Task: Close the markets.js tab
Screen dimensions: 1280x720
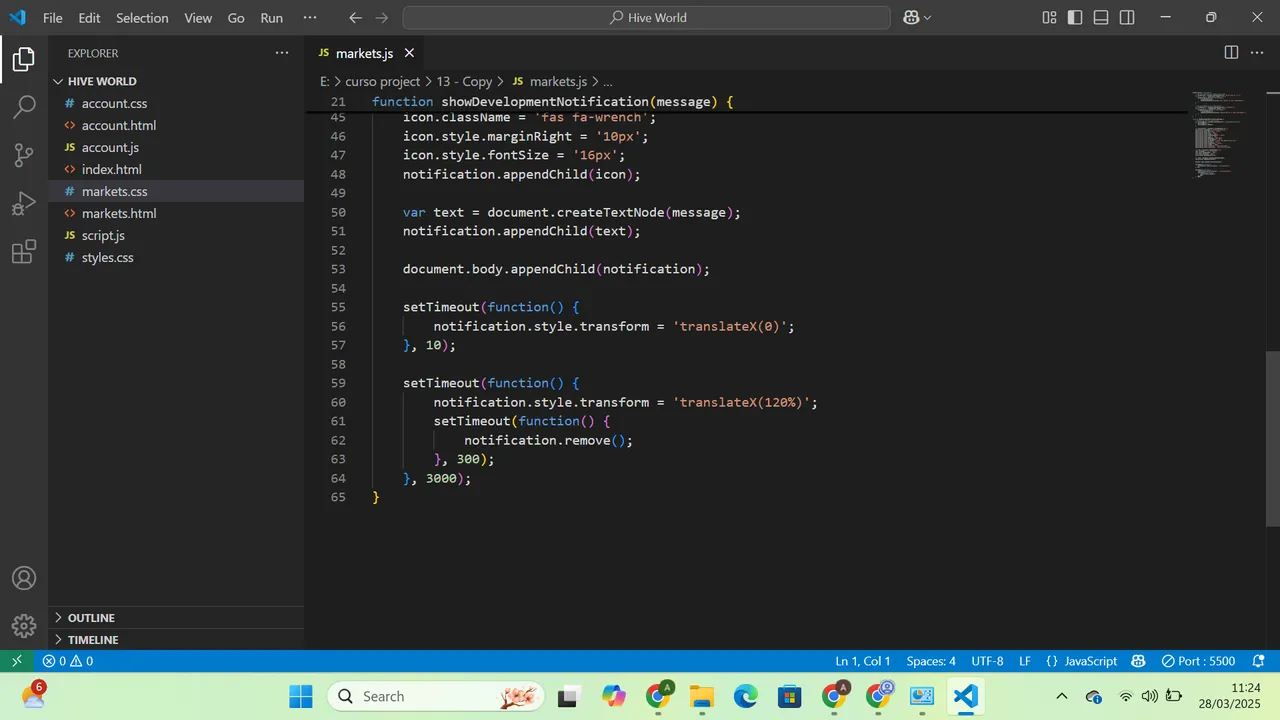Action: click(409, 53)
